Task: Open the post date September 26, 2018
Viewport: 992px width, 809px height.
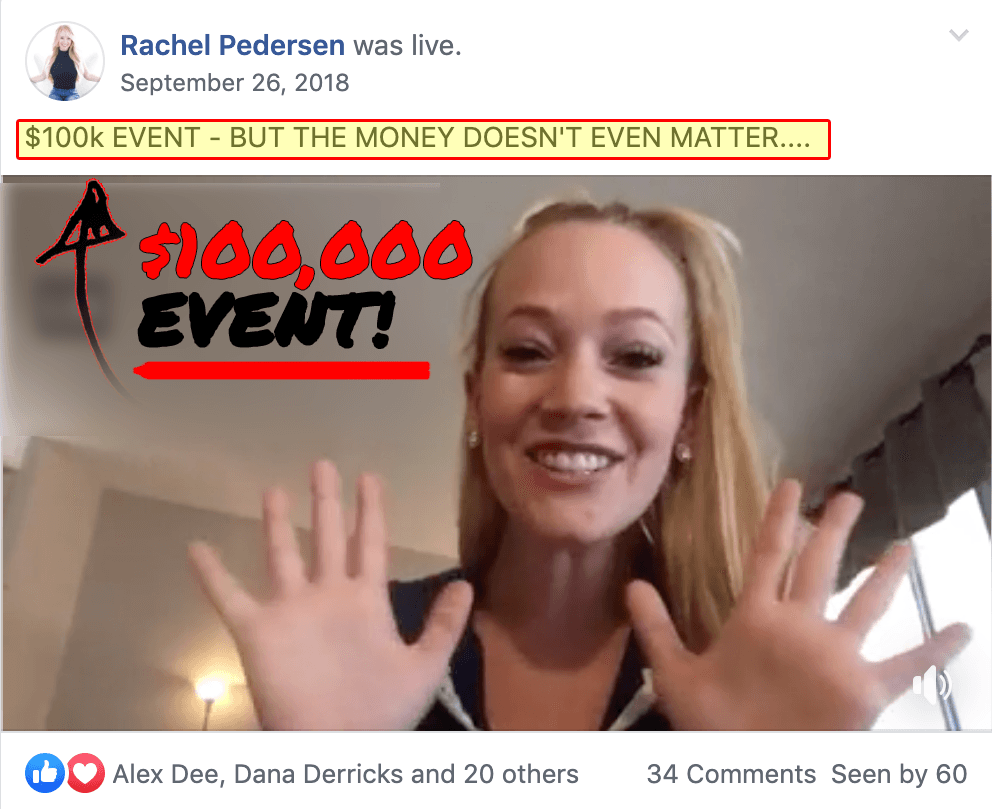Action: point(235,83)
